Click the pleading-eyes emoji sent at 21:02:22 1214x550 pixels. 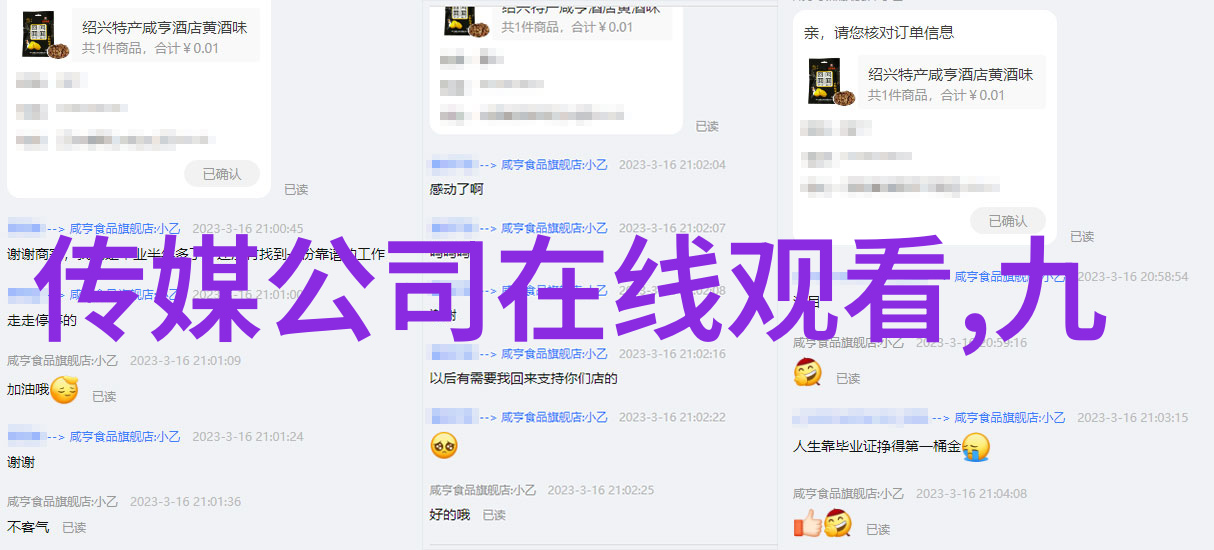tap(444, 445)
